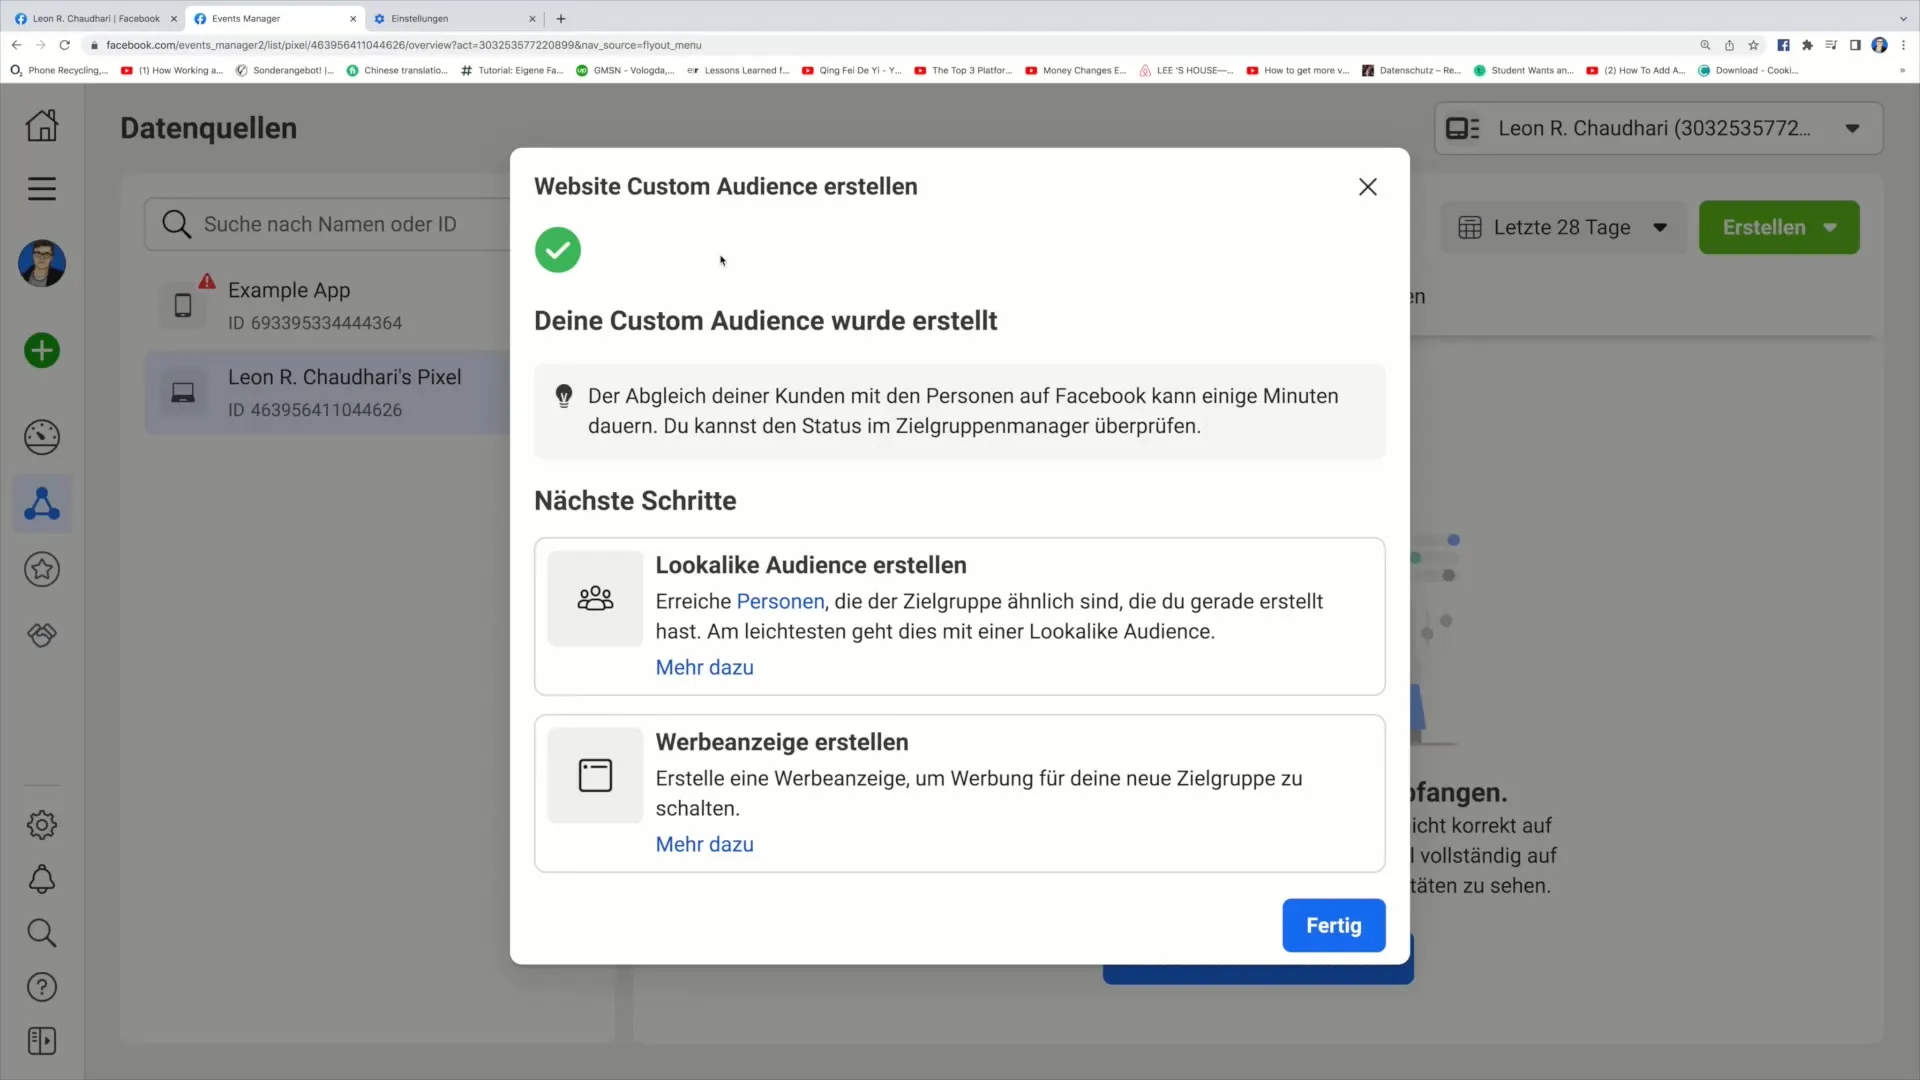This screenshot has height=1080, width=1920.
Task: Open the settings gear icon in sidebar
Action: coord(42,824)
